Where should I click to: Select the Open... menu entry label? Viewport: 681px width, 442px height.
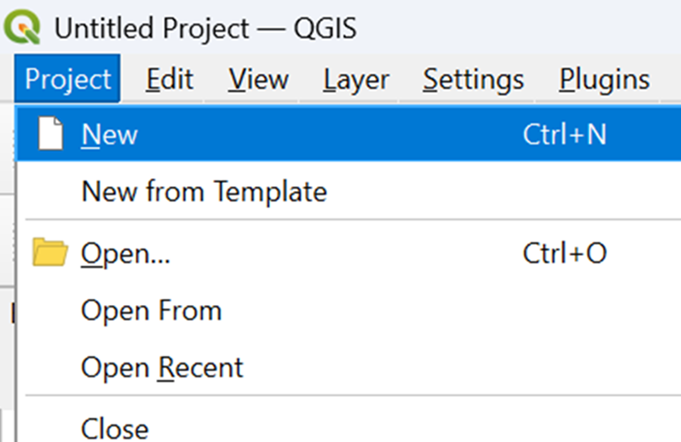tap(125, 254)
